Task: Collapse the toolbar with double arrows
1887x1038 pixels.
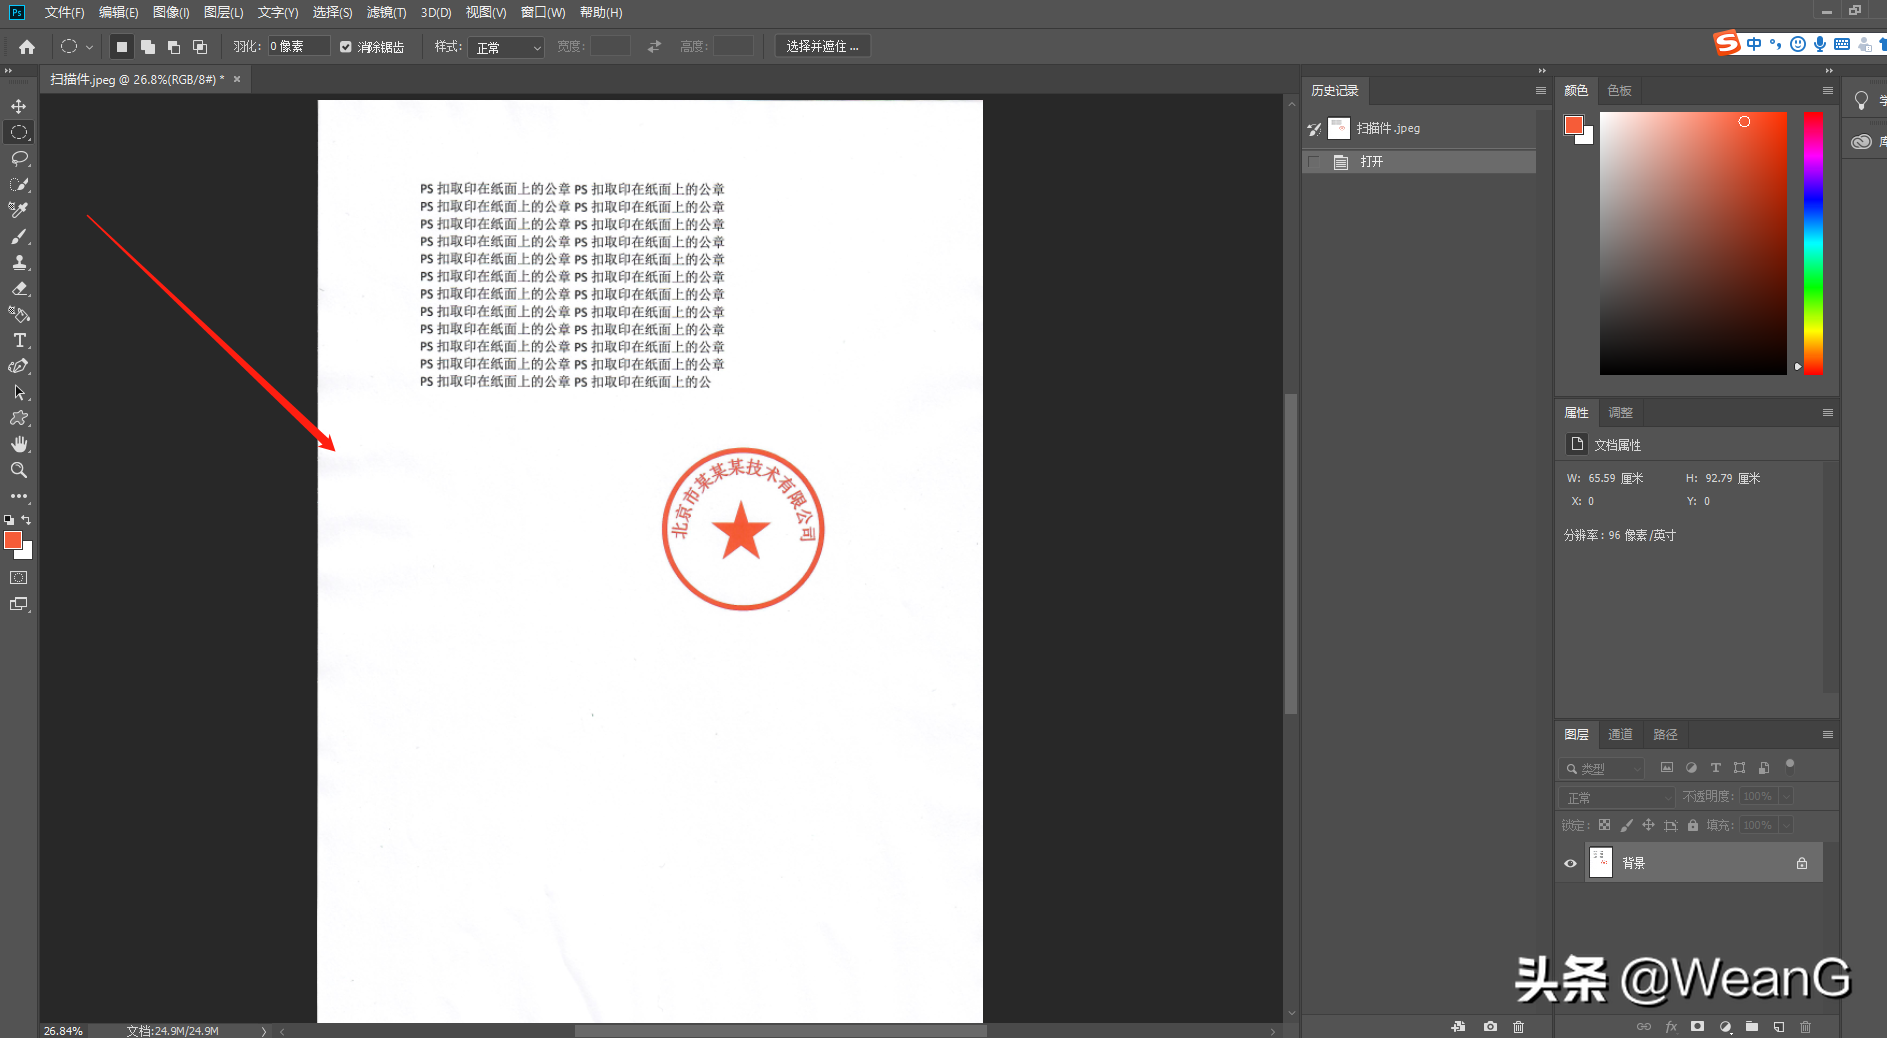Action: coord(8,71)
